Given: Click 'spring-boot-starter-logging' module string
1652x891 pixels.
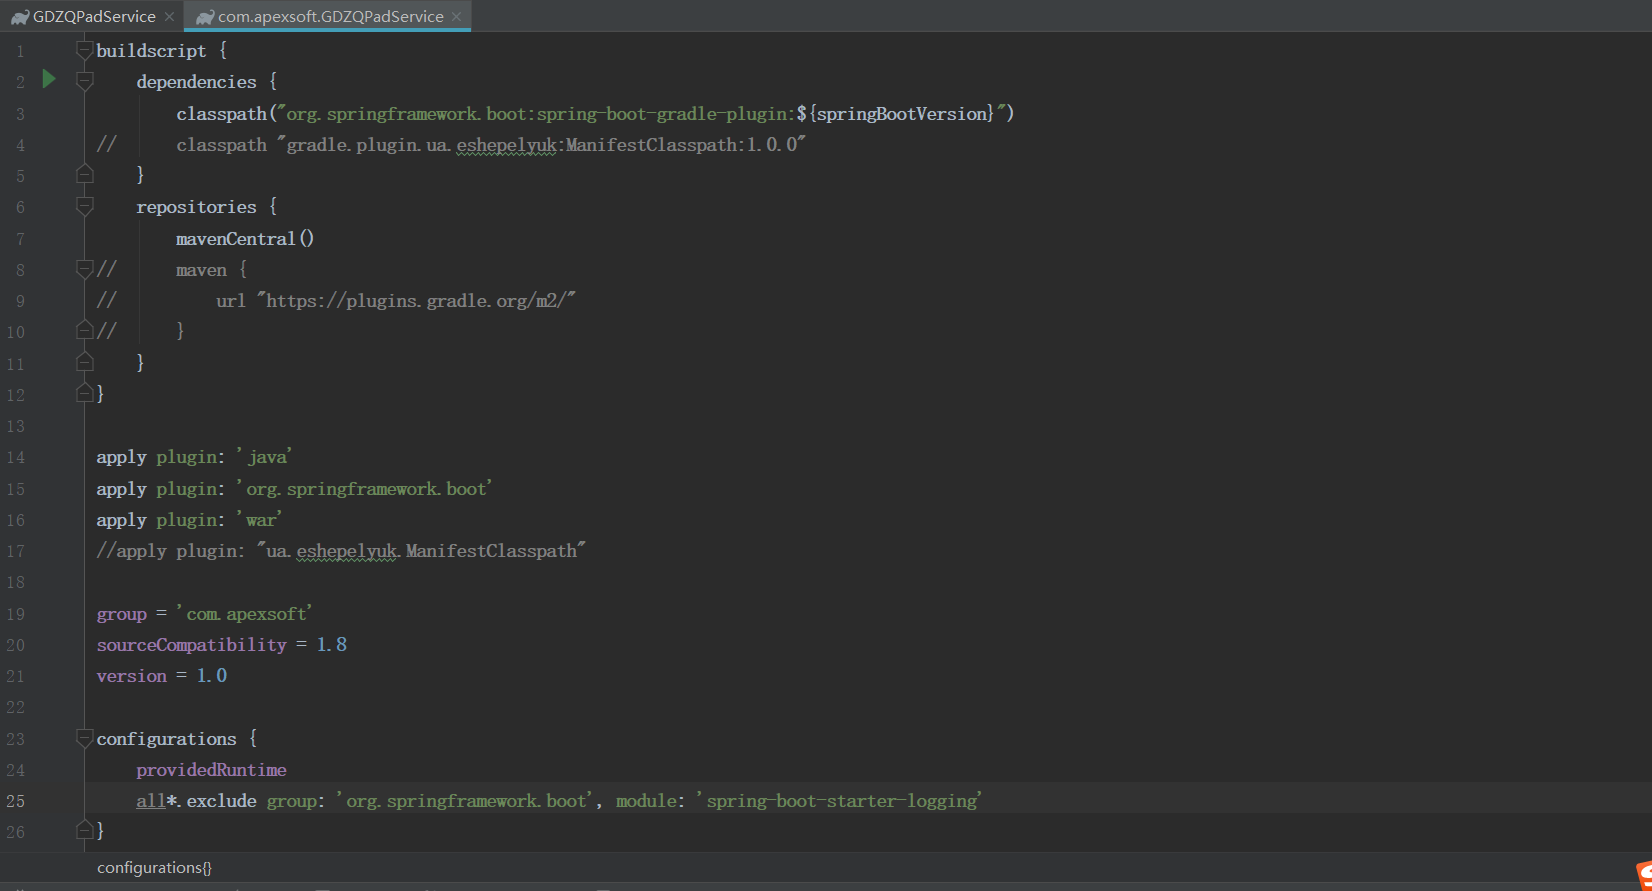Looking at the screenshot, I should (840, 801).
